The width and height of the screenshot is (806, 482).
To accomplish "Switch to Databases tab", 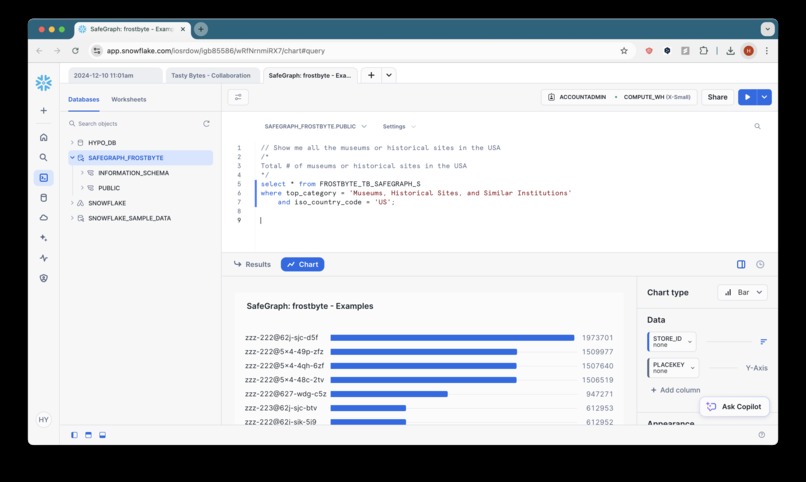I will click(x=84, y=99).
